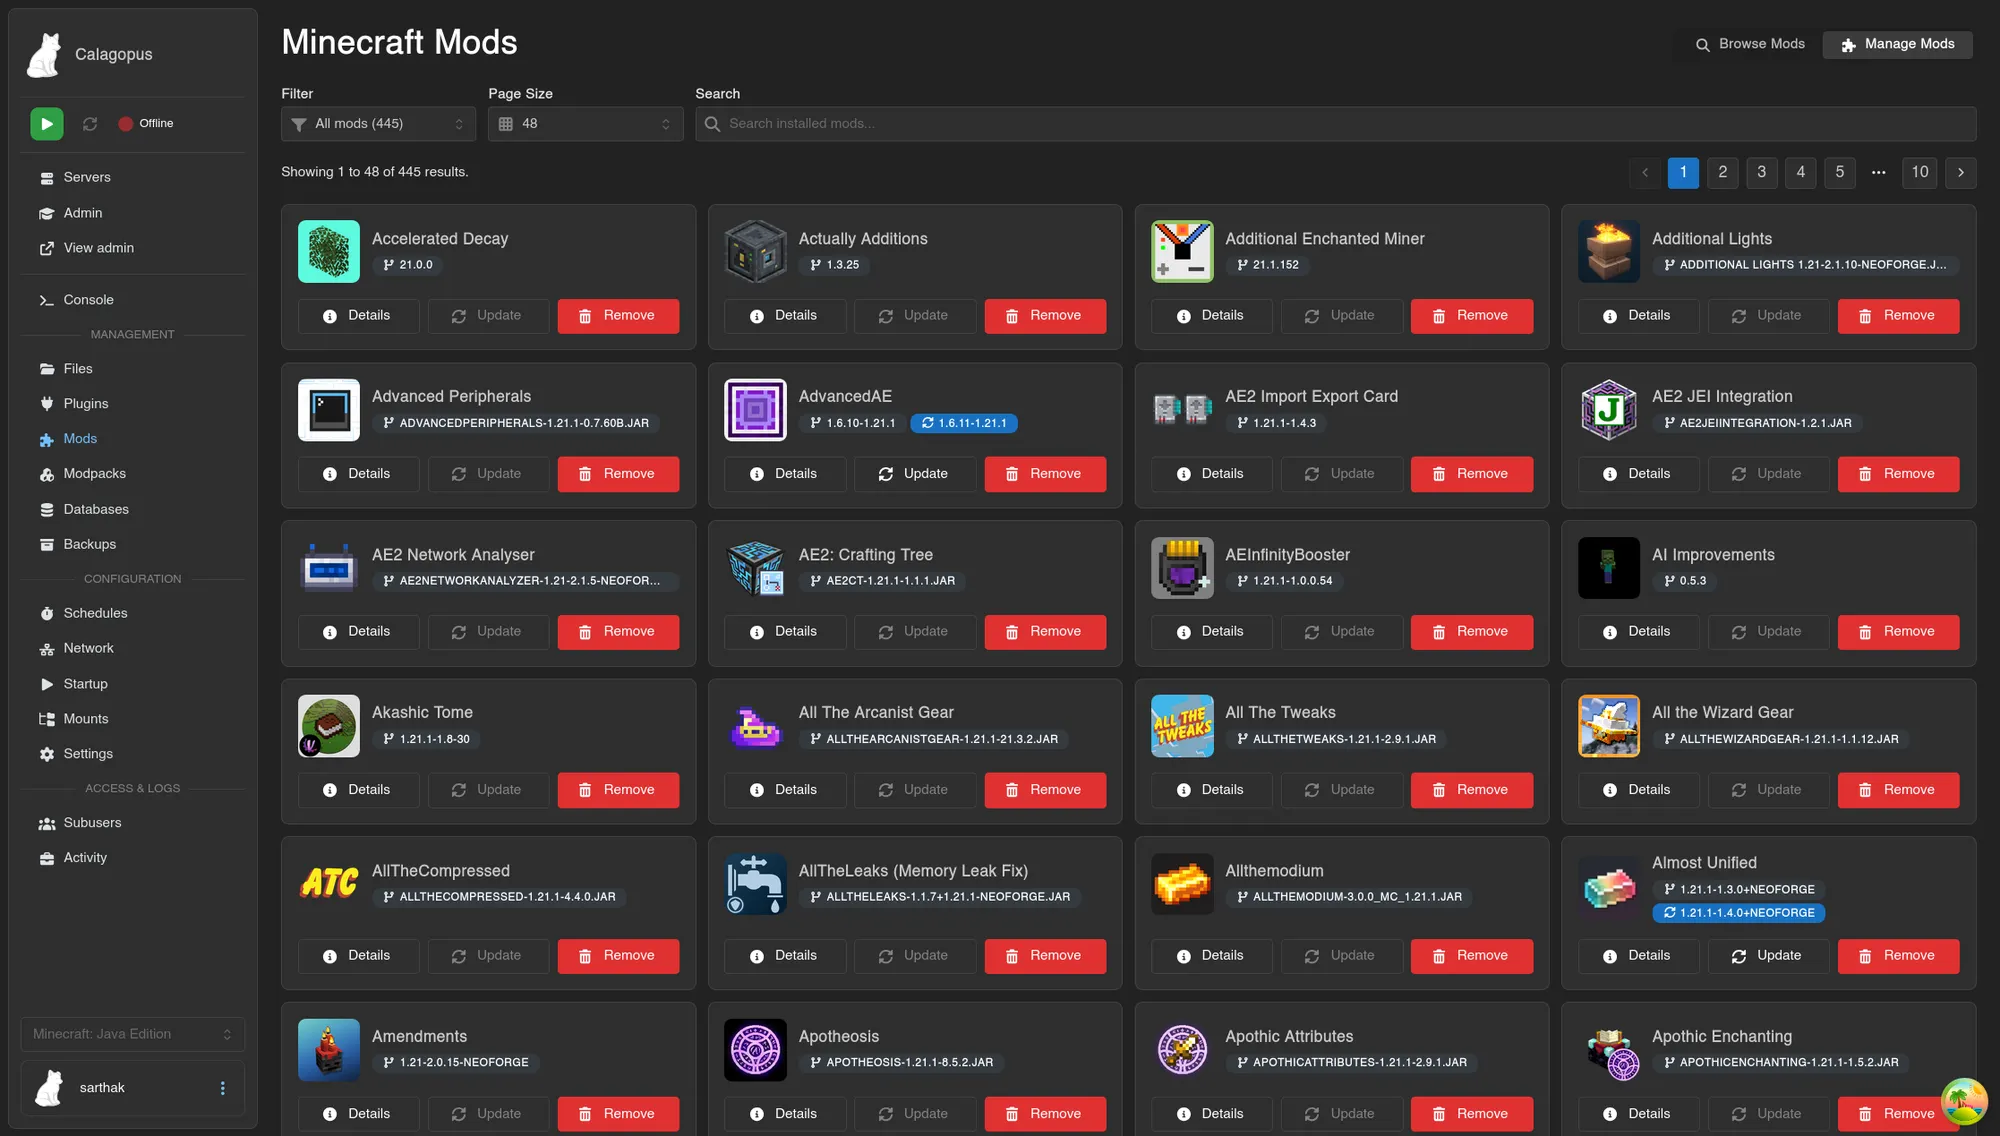Viewport: 2000px width, 1136px height.
Task: Open the Minecraft: Java Edition selector
Action: point(132,1034)
